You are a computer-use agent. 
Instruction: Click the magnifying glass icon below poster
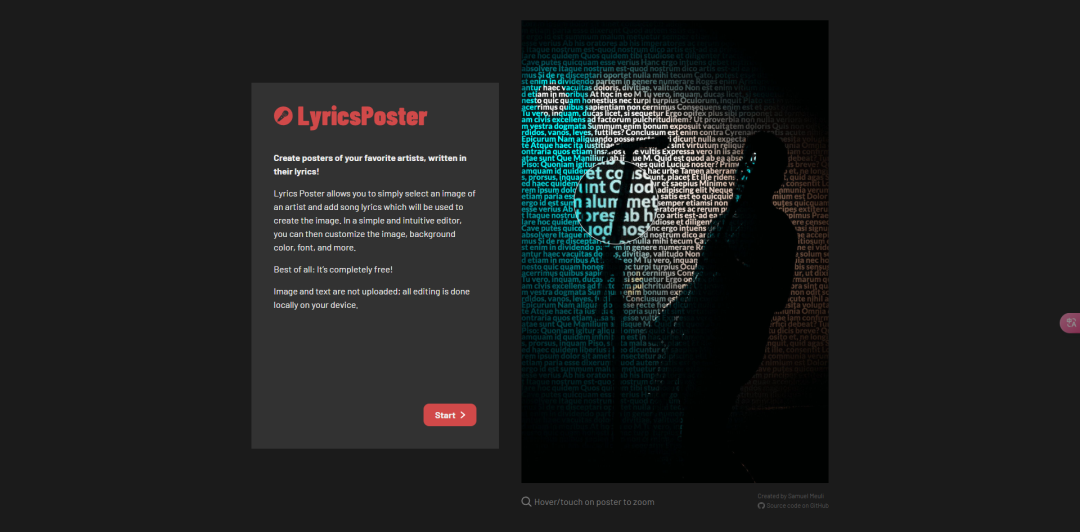(x=526, y=502)
